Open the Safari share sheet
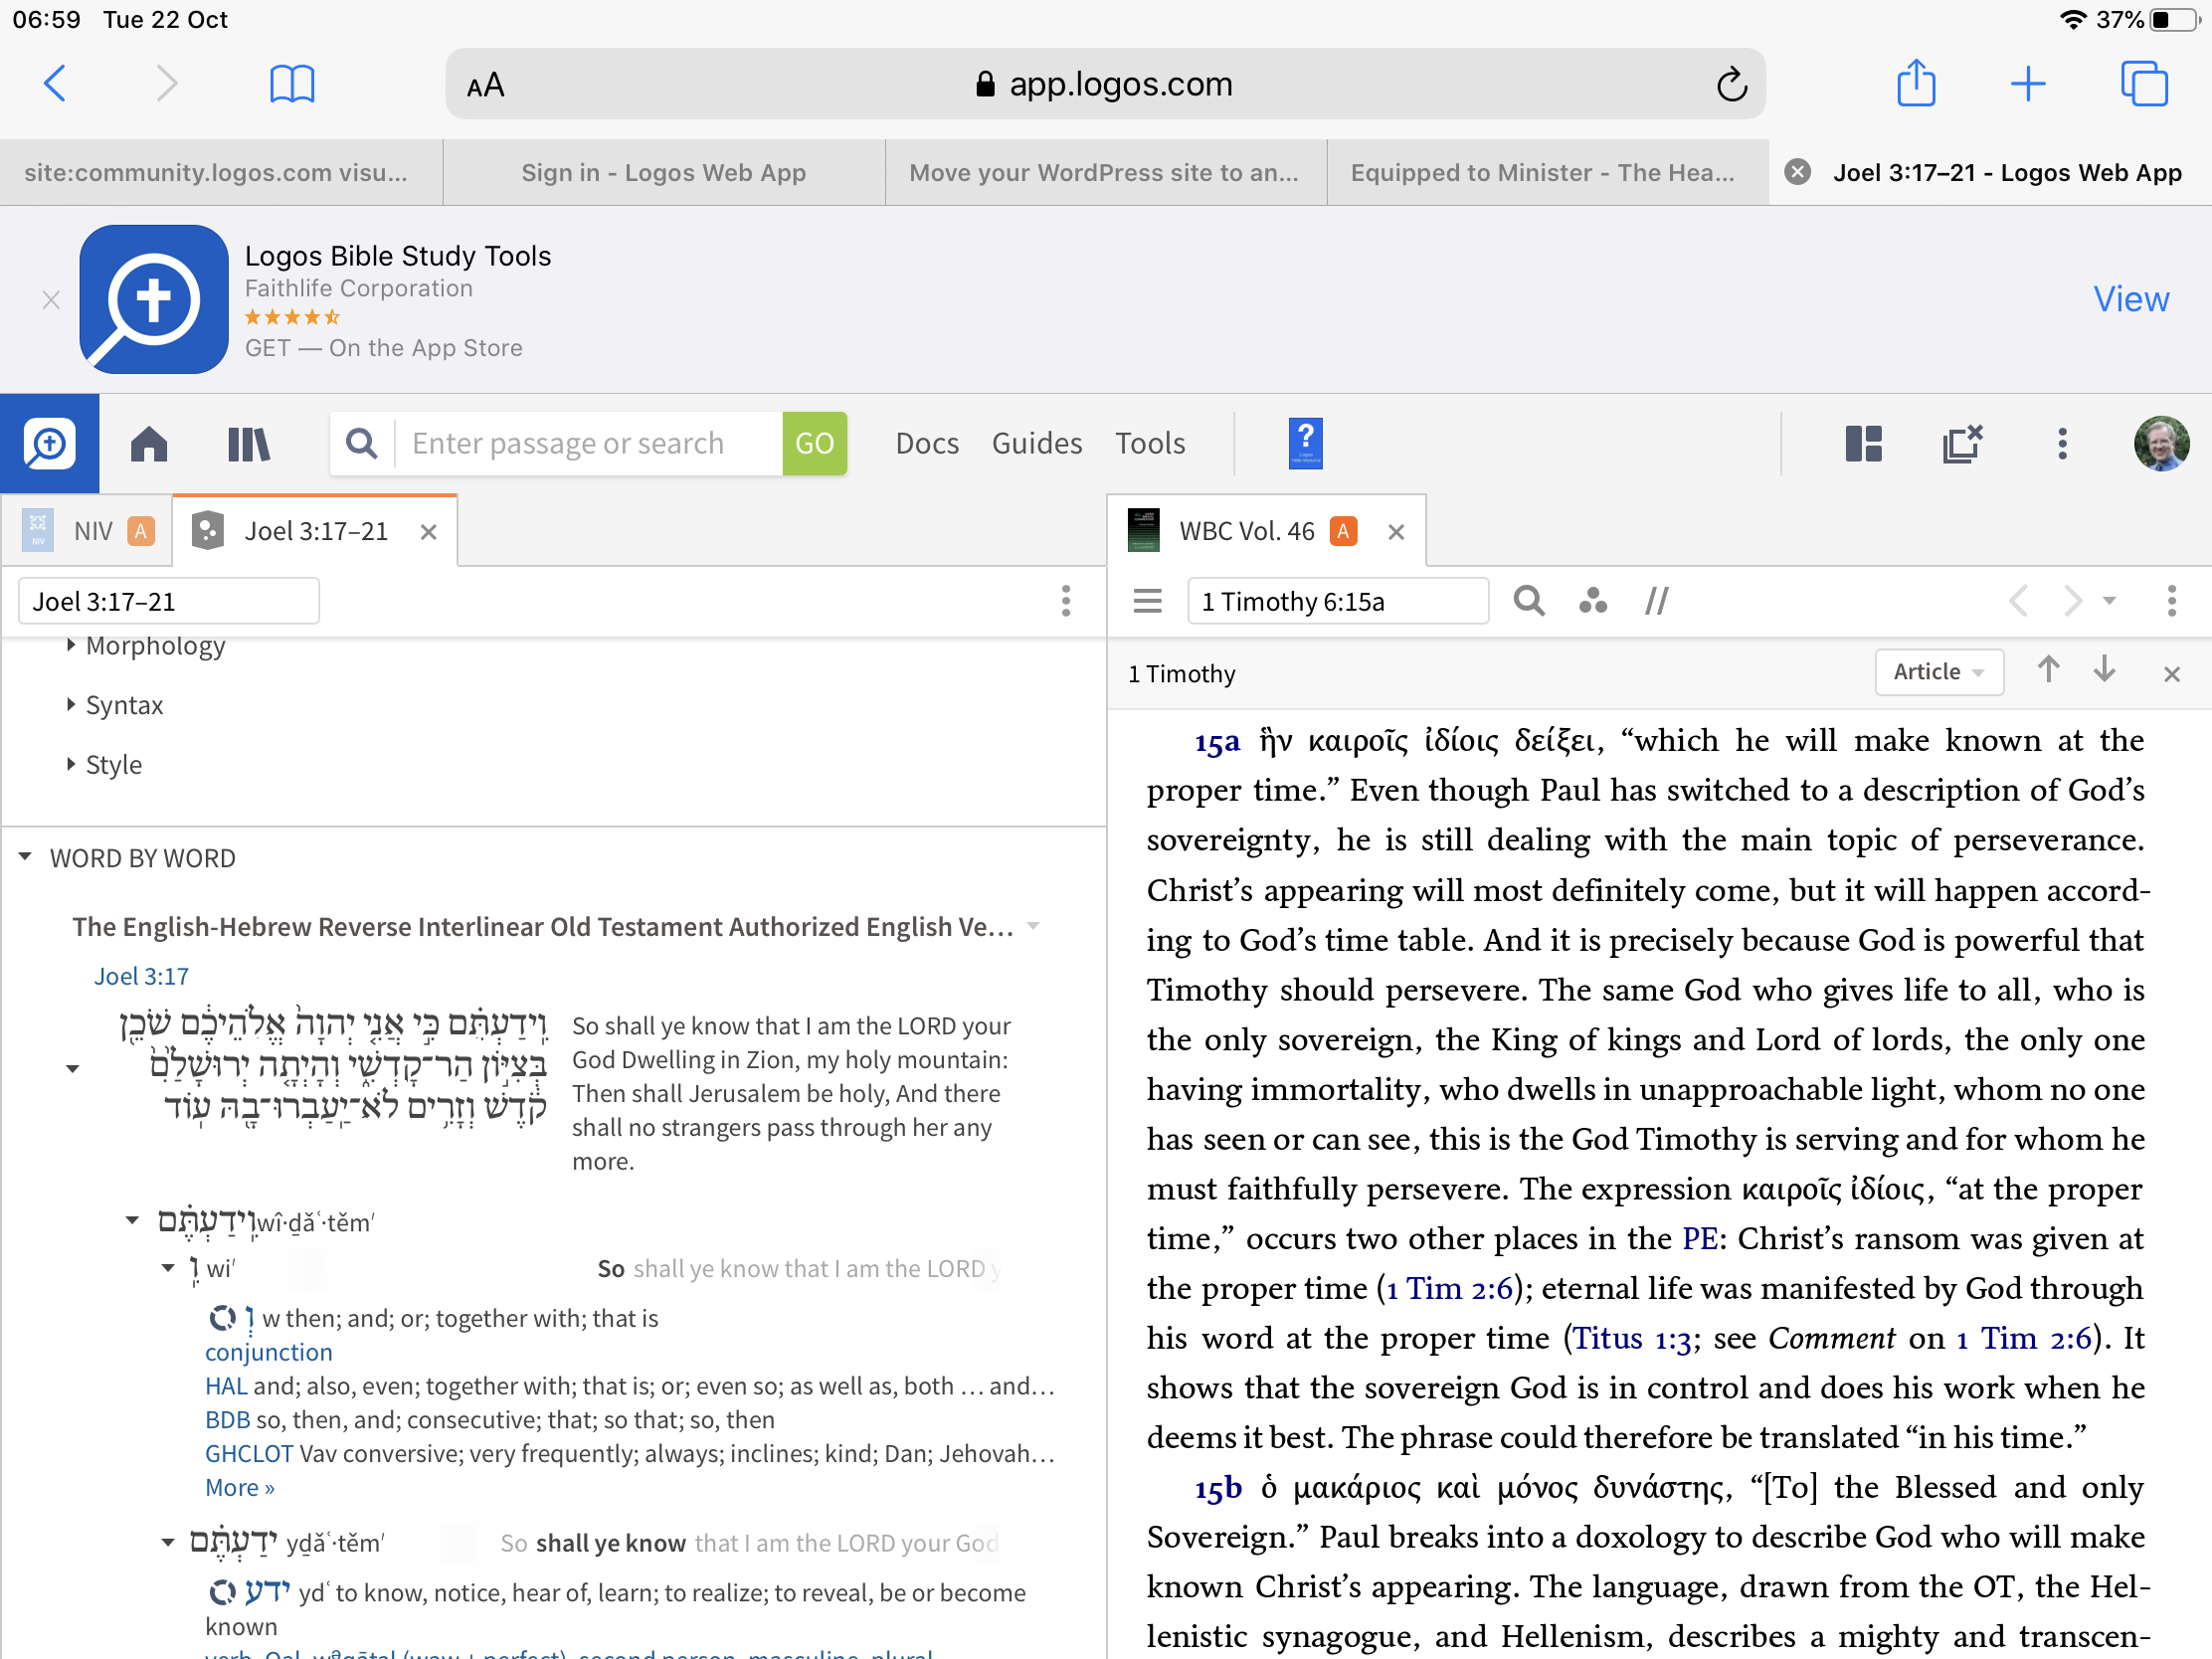Viewport: 2212px width, 1659px height. [1916, 83]
